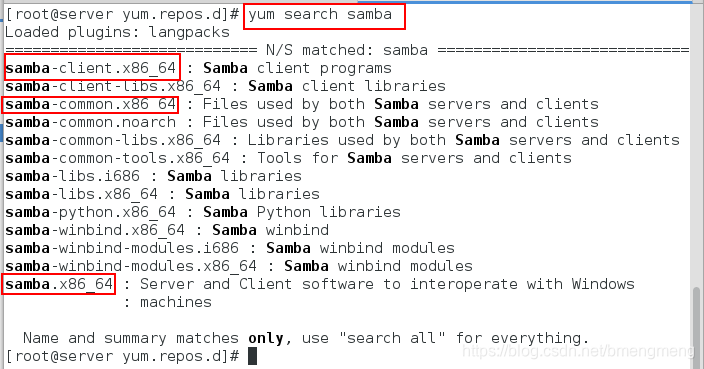This screenshot has height=369, width=704.
Task: Select 'Server and Client software to interoperate' text
Action: pos(329,284)
